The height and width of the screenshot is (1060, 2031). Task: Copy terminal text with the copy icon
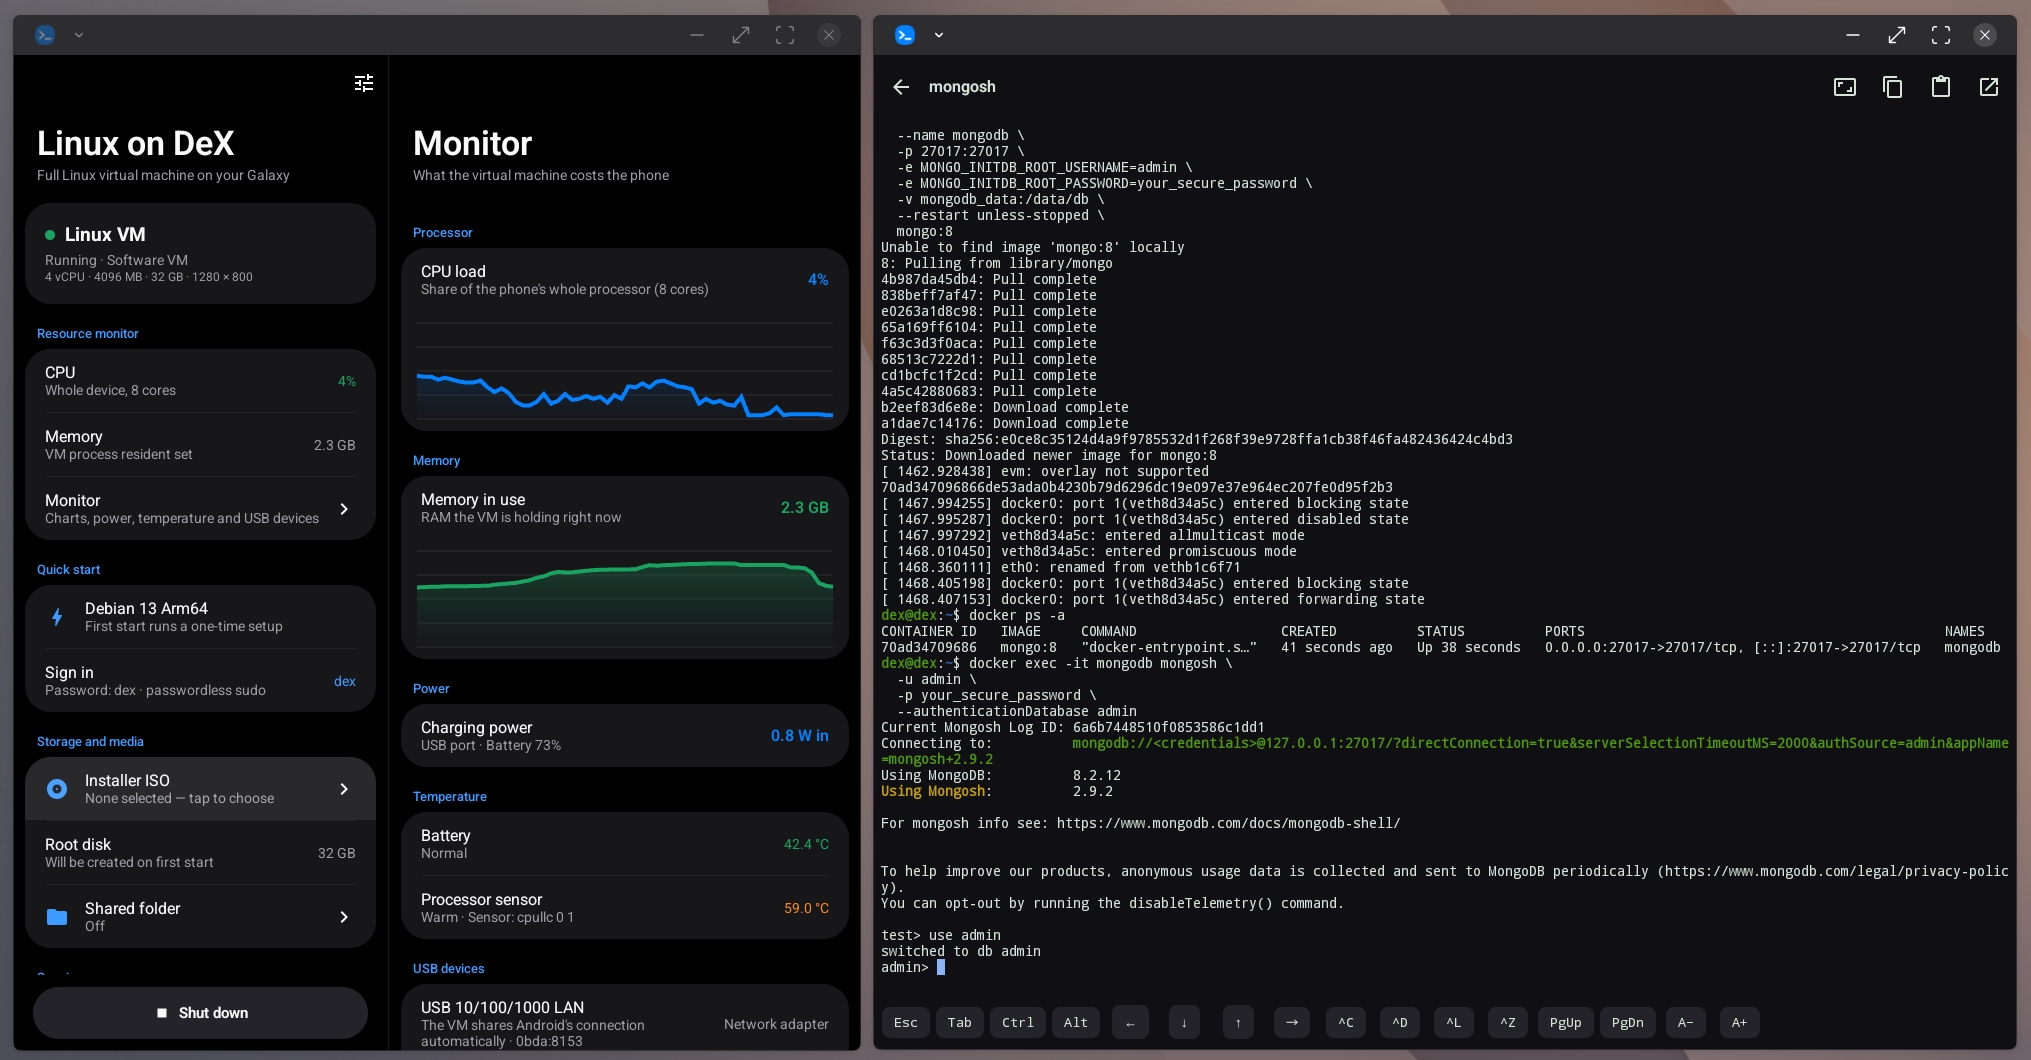pos(1893,87)
